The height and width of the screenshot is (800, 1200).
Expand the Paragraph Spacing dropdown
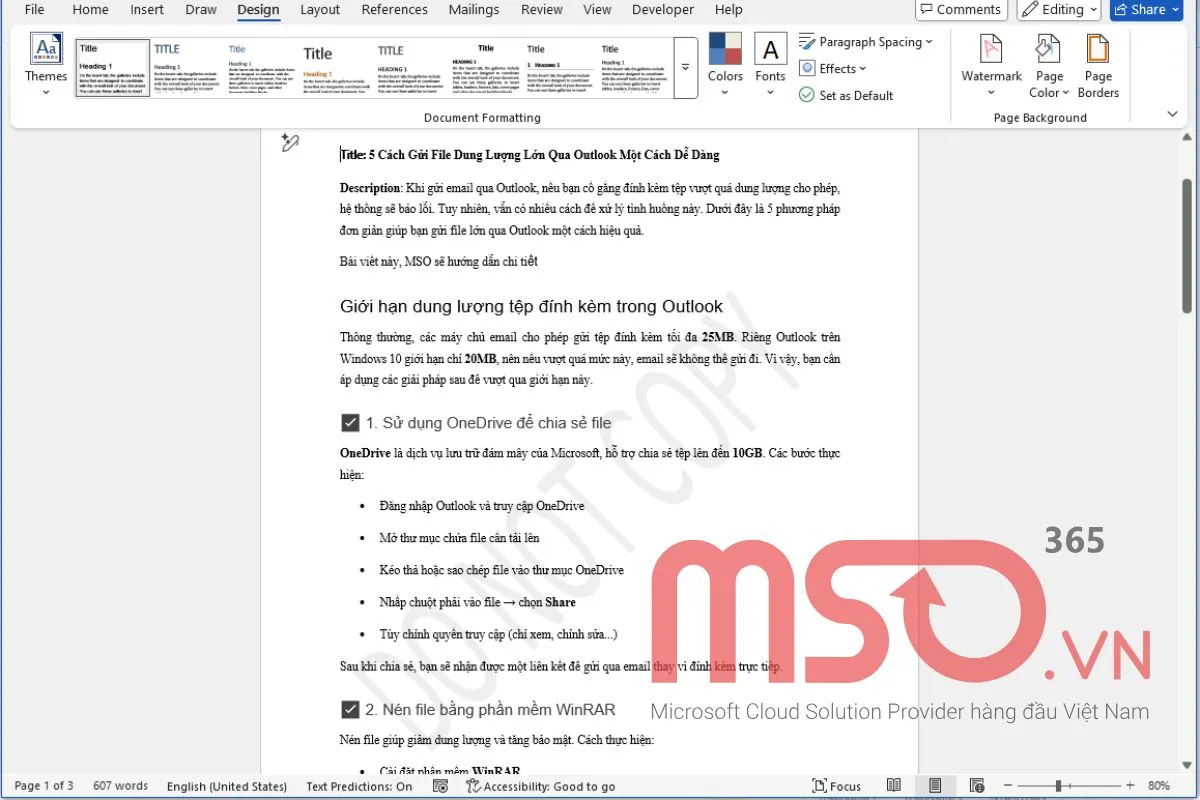pos(866,42)
